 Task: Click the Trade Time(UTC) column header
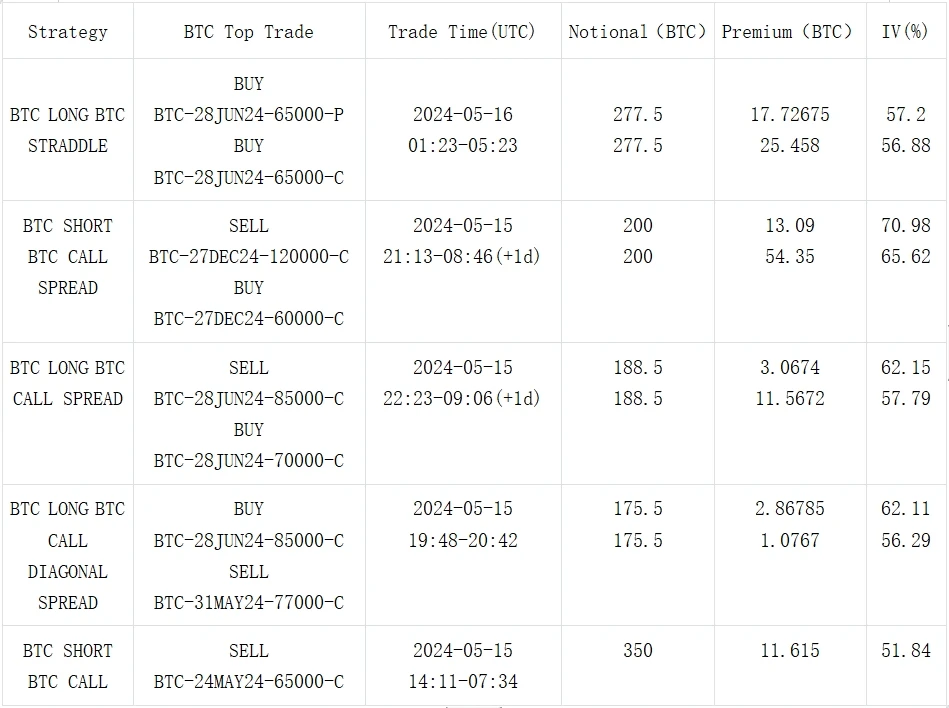pyautogui.click(x=462, y=31)
